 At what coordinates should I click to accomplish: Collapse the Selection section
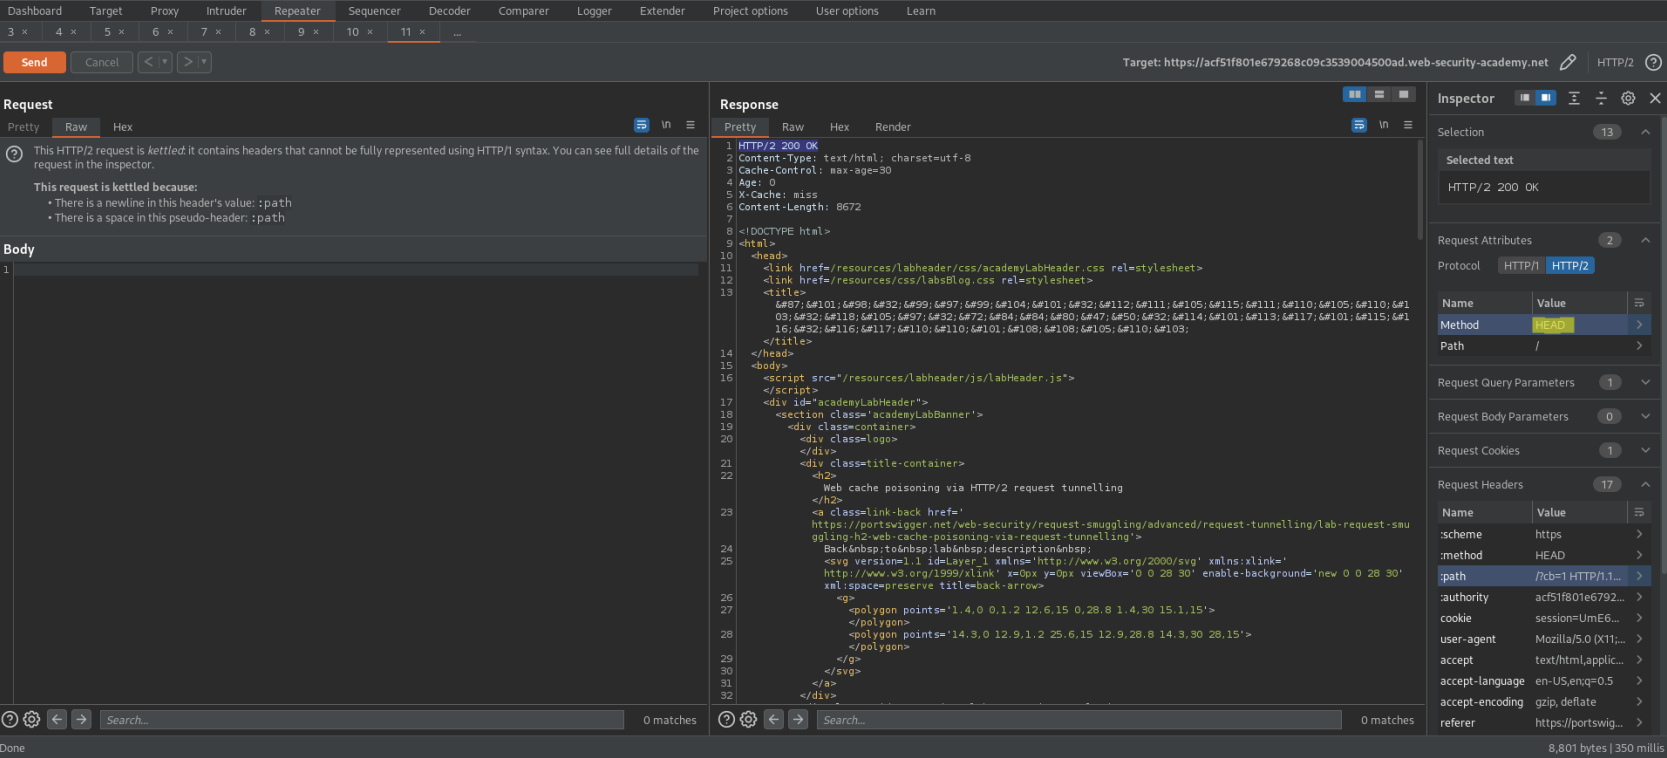(1645, 132)
